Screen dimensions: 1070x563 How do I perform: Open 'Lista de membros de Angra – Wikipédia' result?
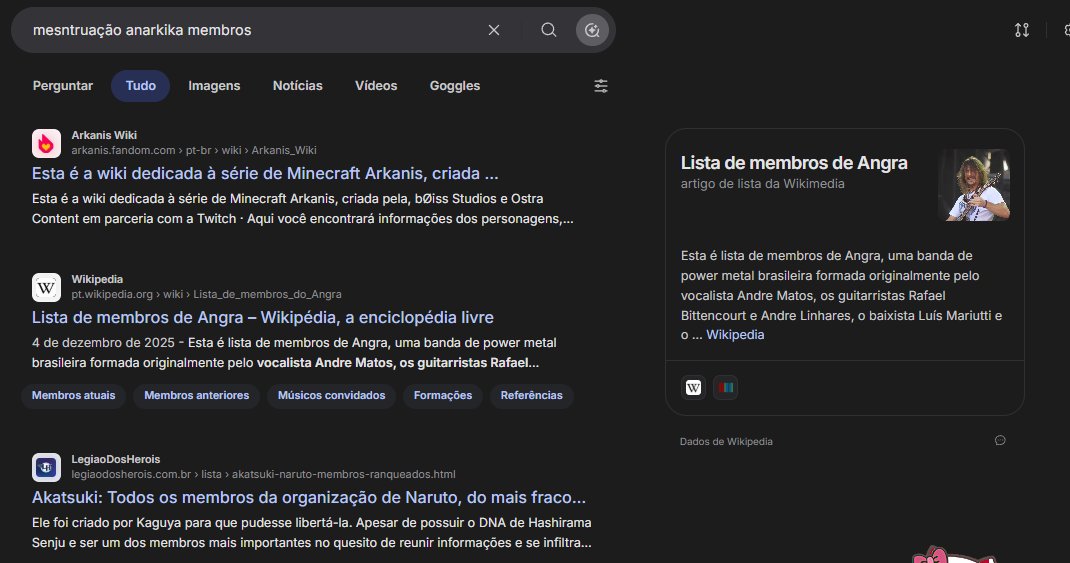click(263, 317)
